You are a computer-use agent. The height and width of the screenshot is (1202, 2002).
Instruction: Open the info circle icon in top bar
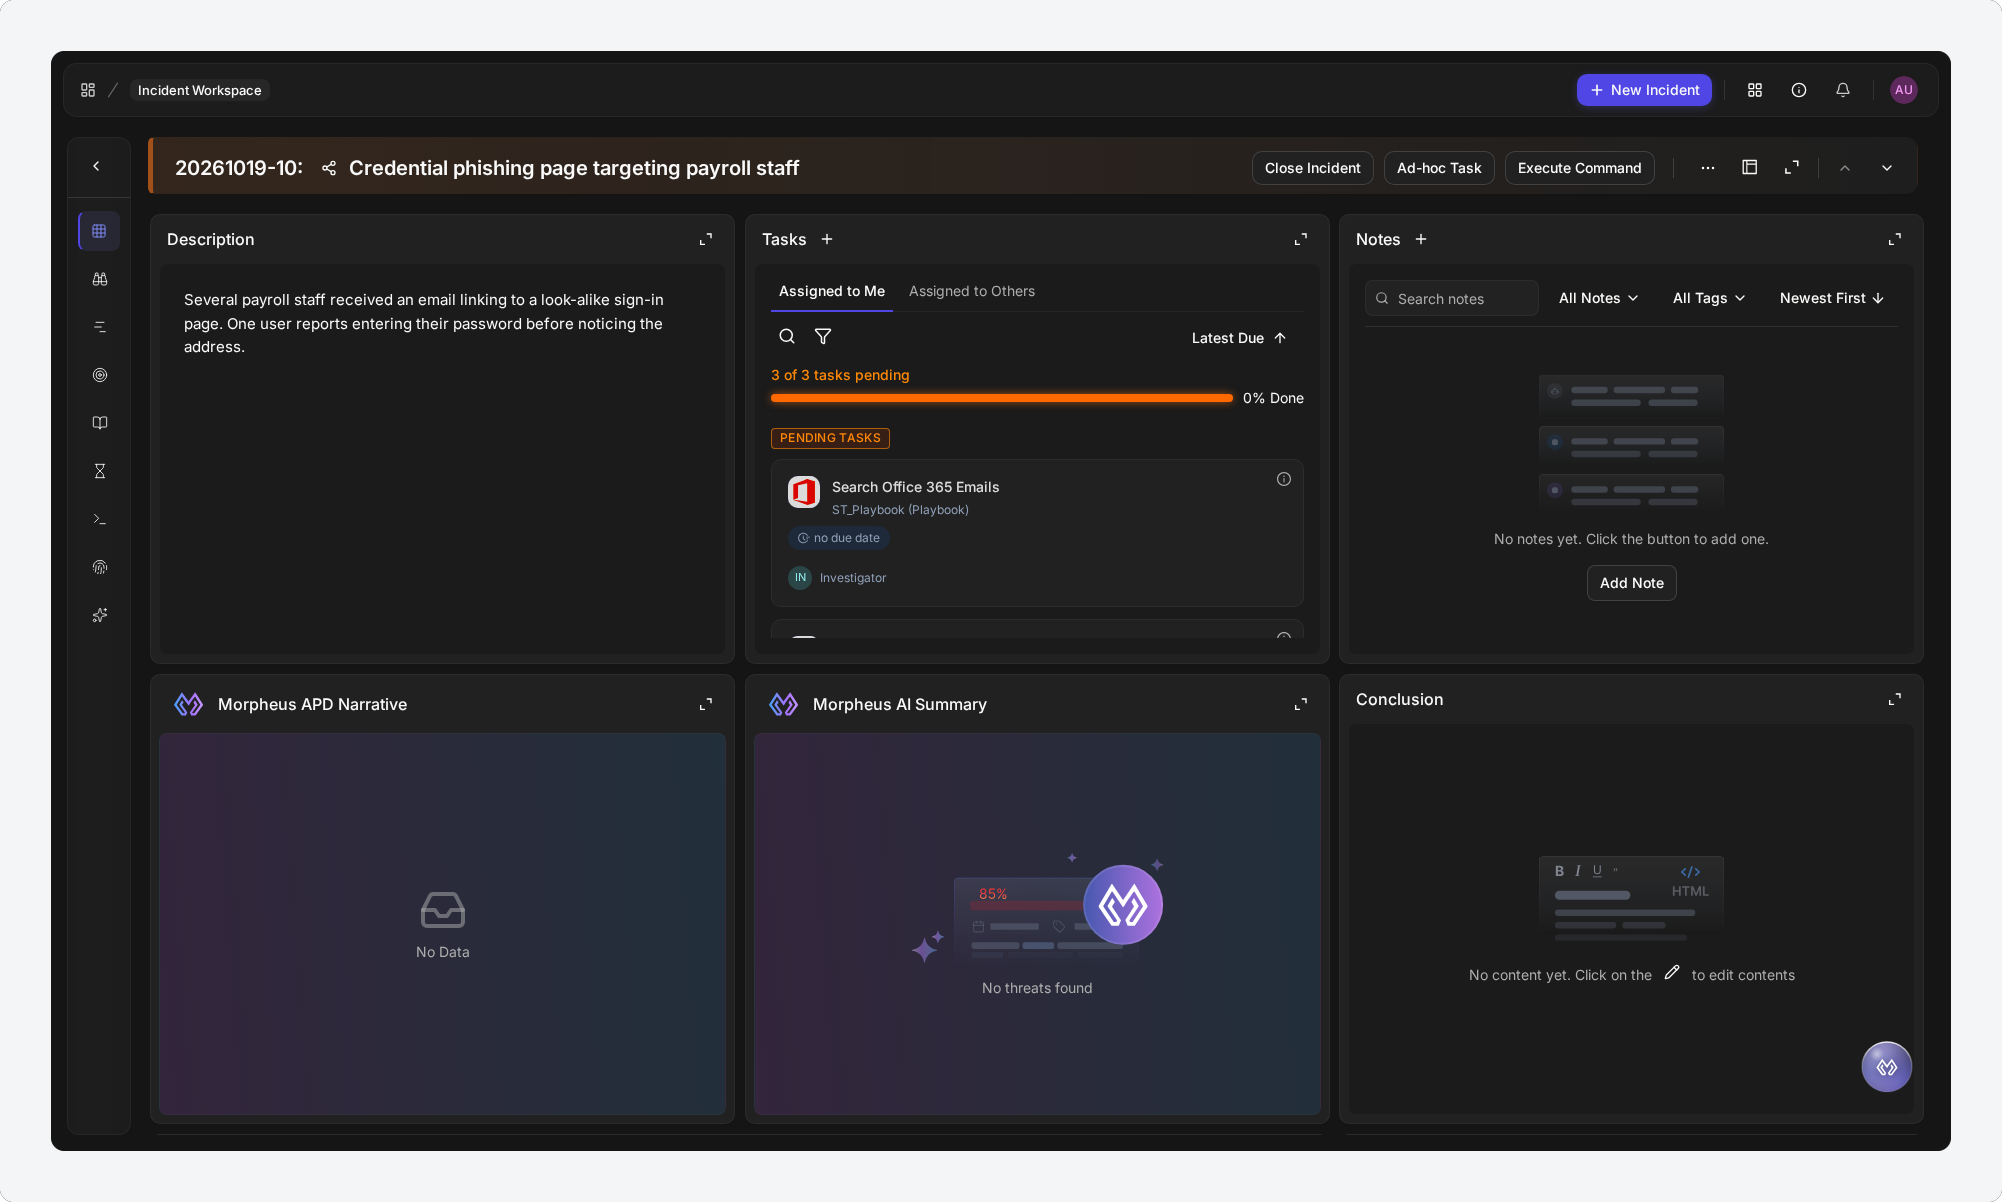tap(1799, 90)
